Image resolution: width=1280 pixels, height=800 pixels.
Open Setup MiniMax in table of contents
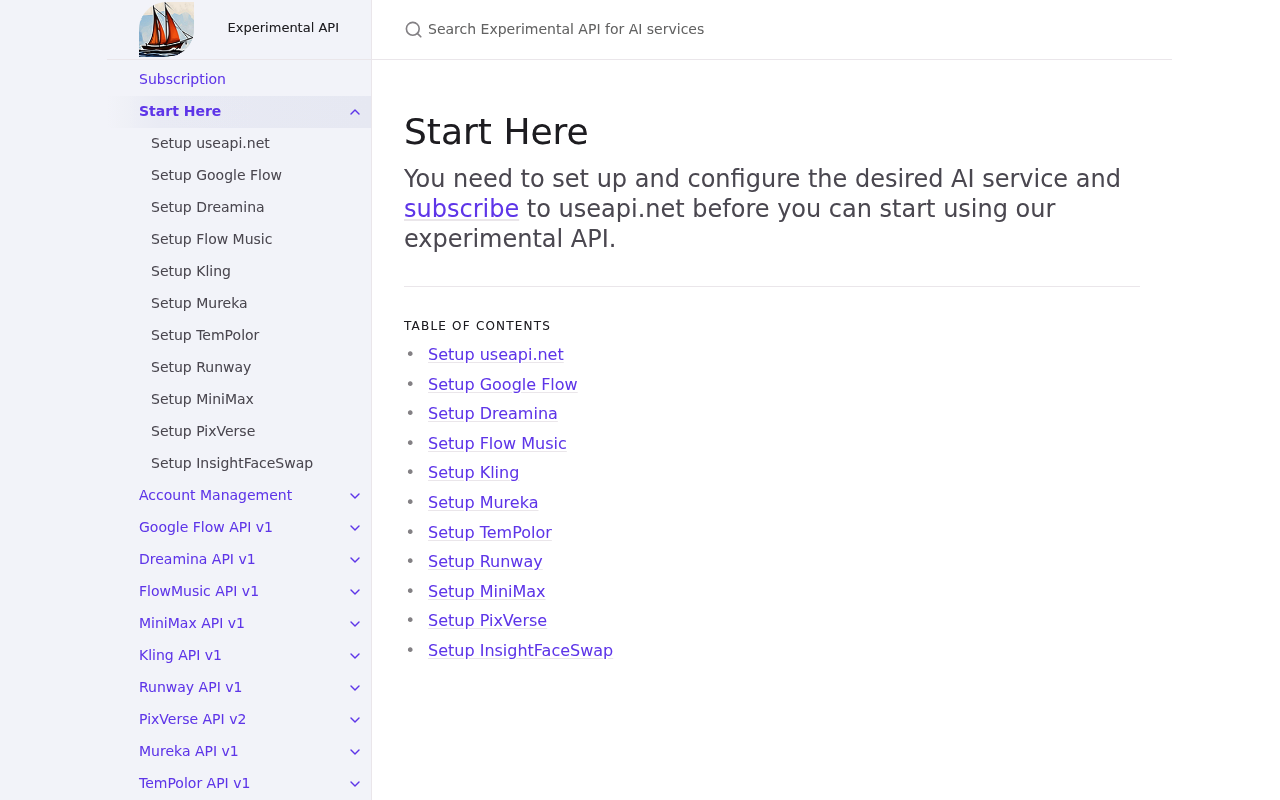487,592
